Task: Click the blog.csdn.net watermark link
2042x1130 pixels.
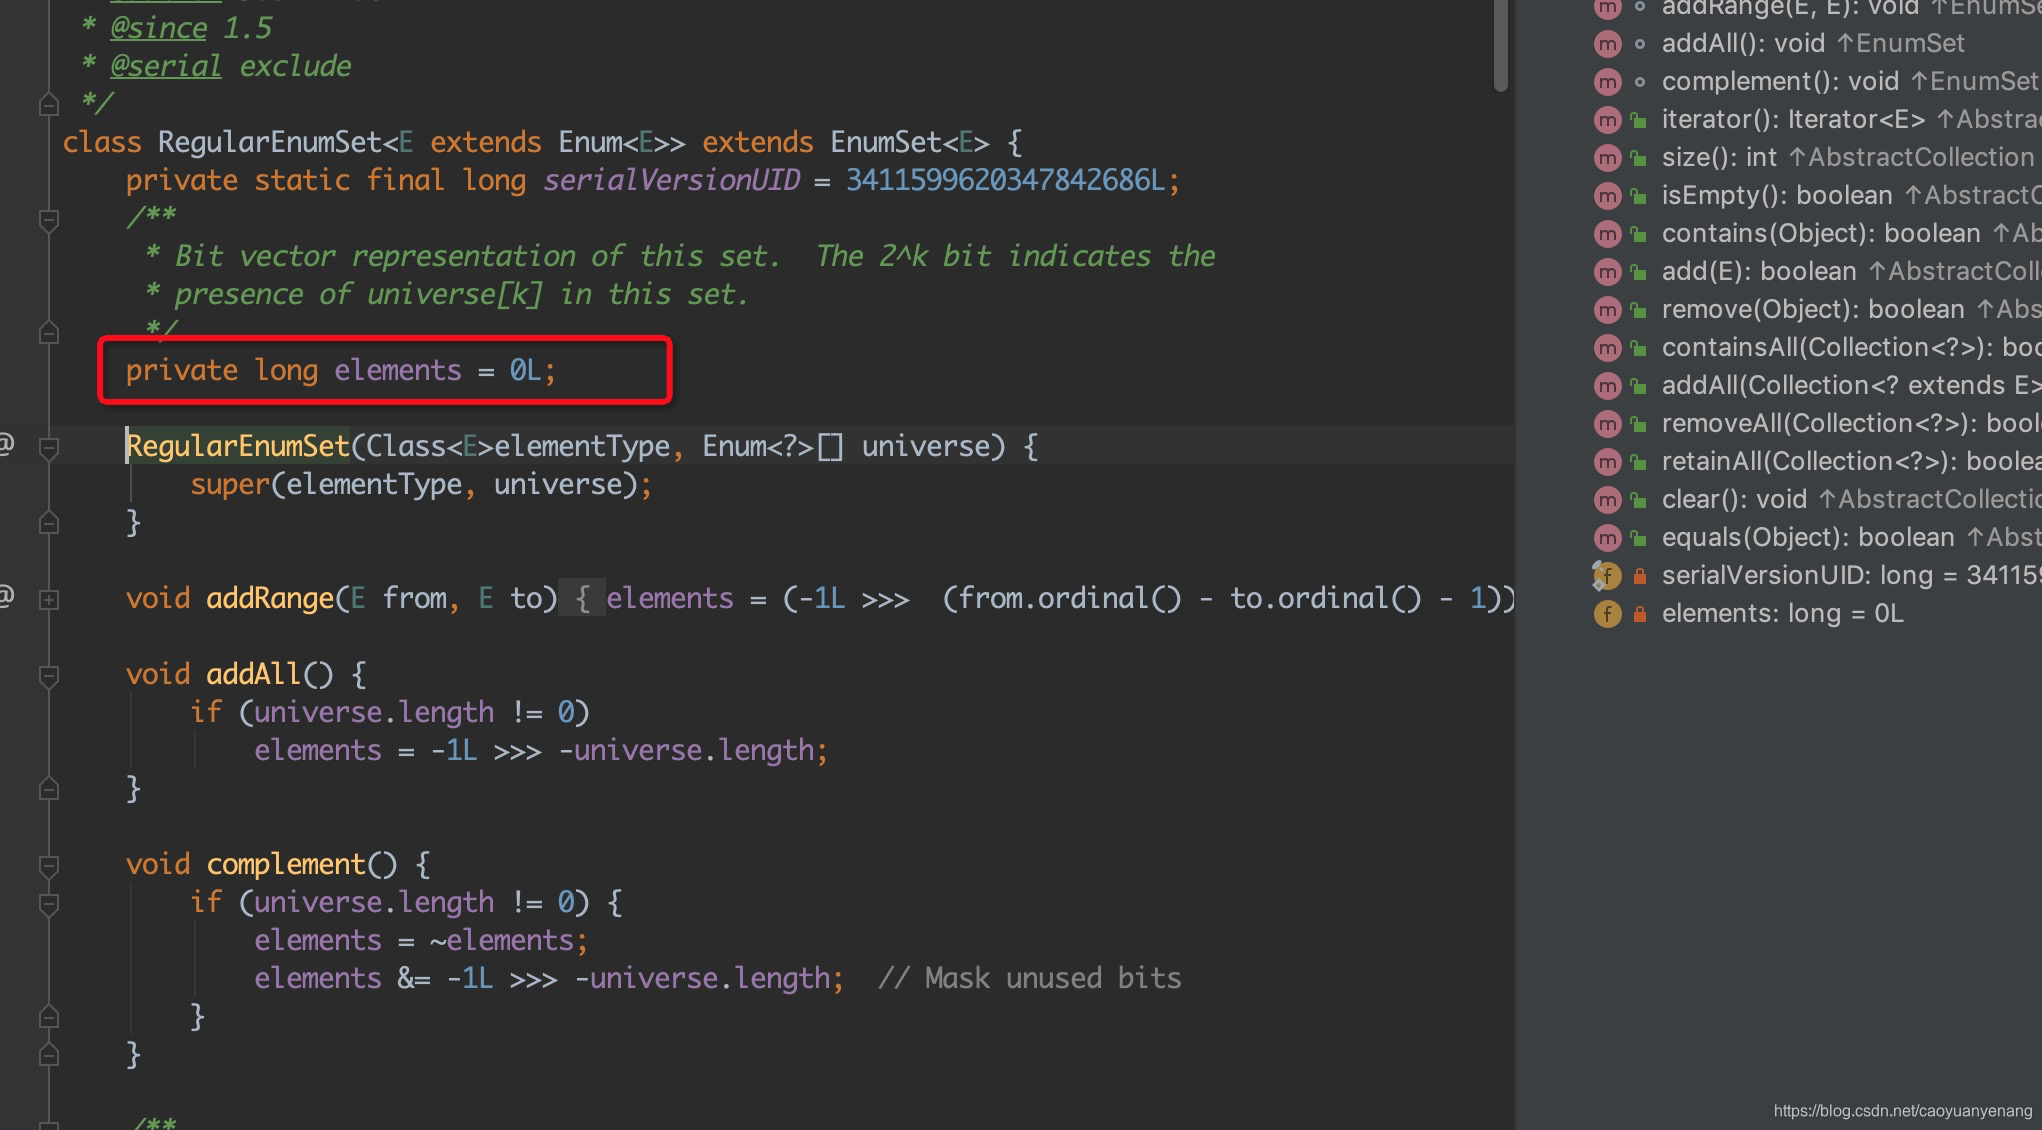Action: tap(1902, 1111)
